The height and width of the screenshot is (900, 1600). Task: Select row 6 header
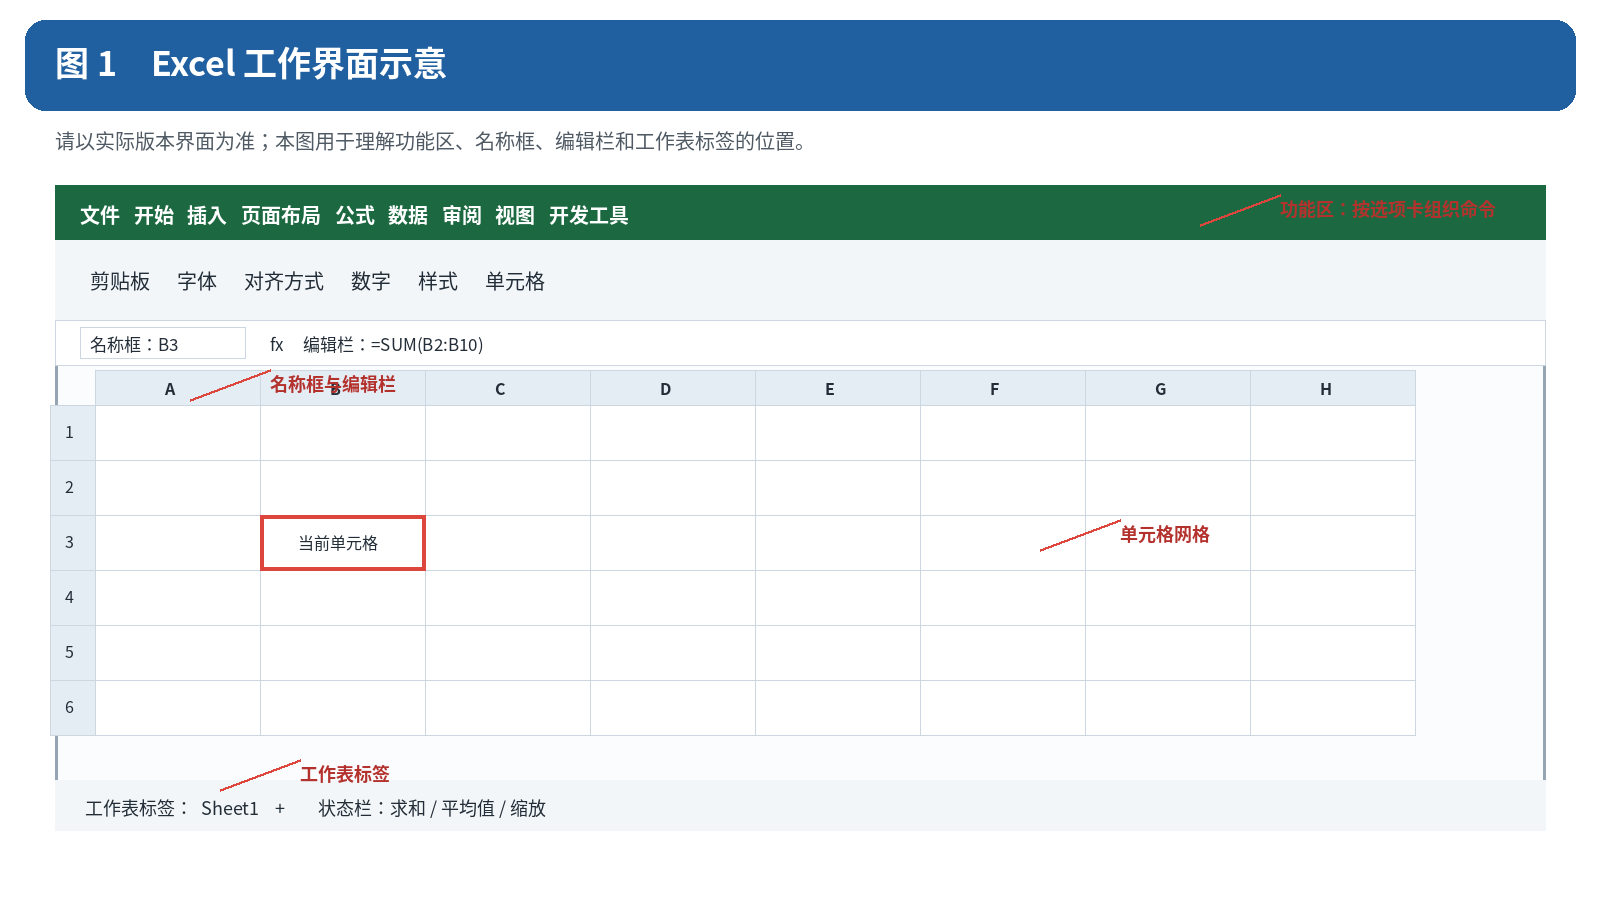coord(73,708)
